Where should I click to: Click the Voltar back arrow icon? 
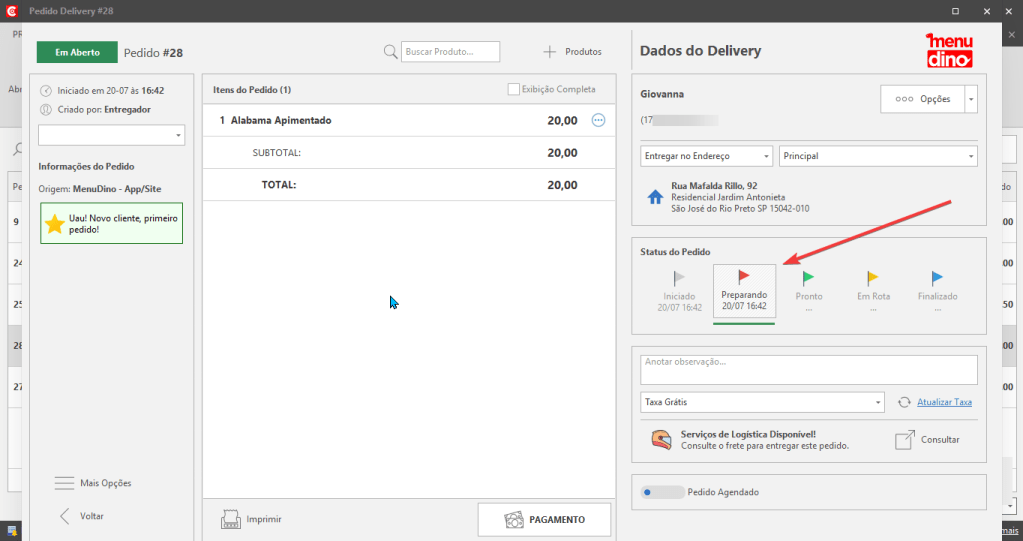coord(65,516)
